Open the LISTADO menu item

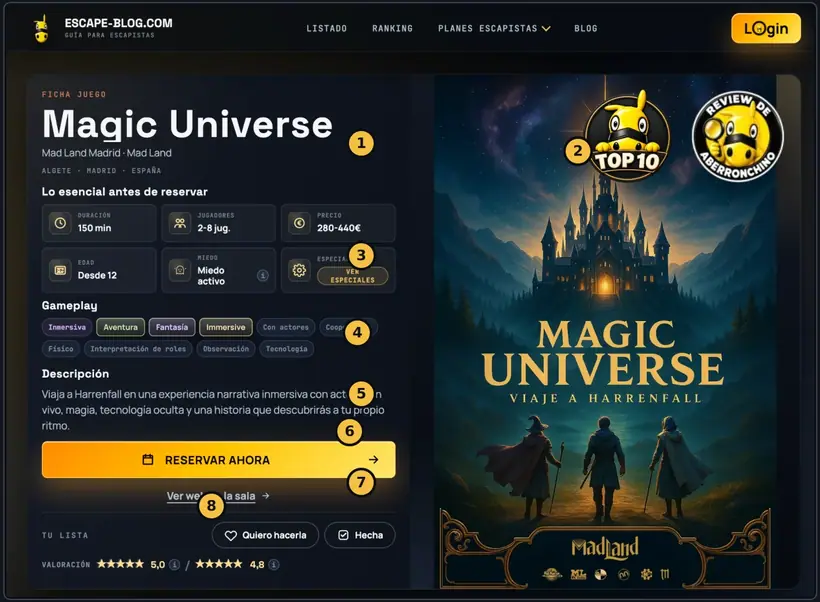(326, 28)
